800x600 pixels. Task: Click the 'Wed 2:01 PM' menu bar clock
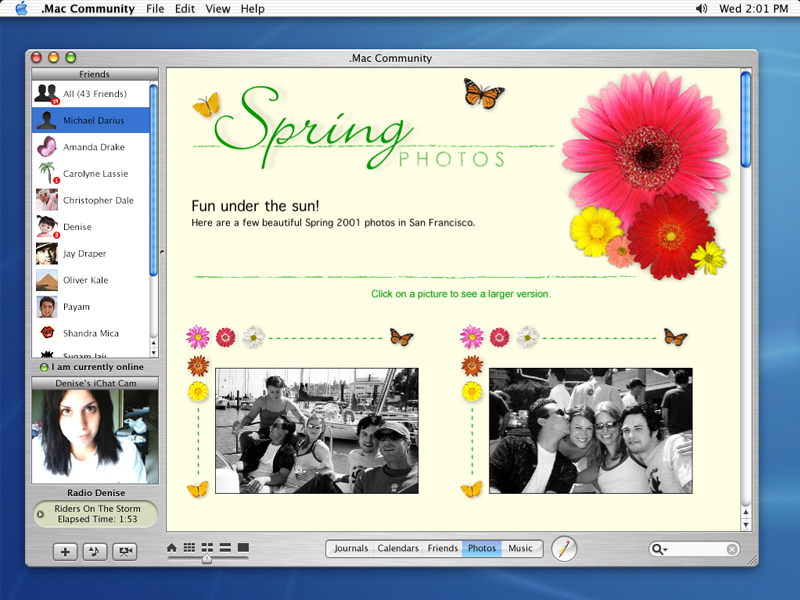pyautogui.click(x=753, y=9)
